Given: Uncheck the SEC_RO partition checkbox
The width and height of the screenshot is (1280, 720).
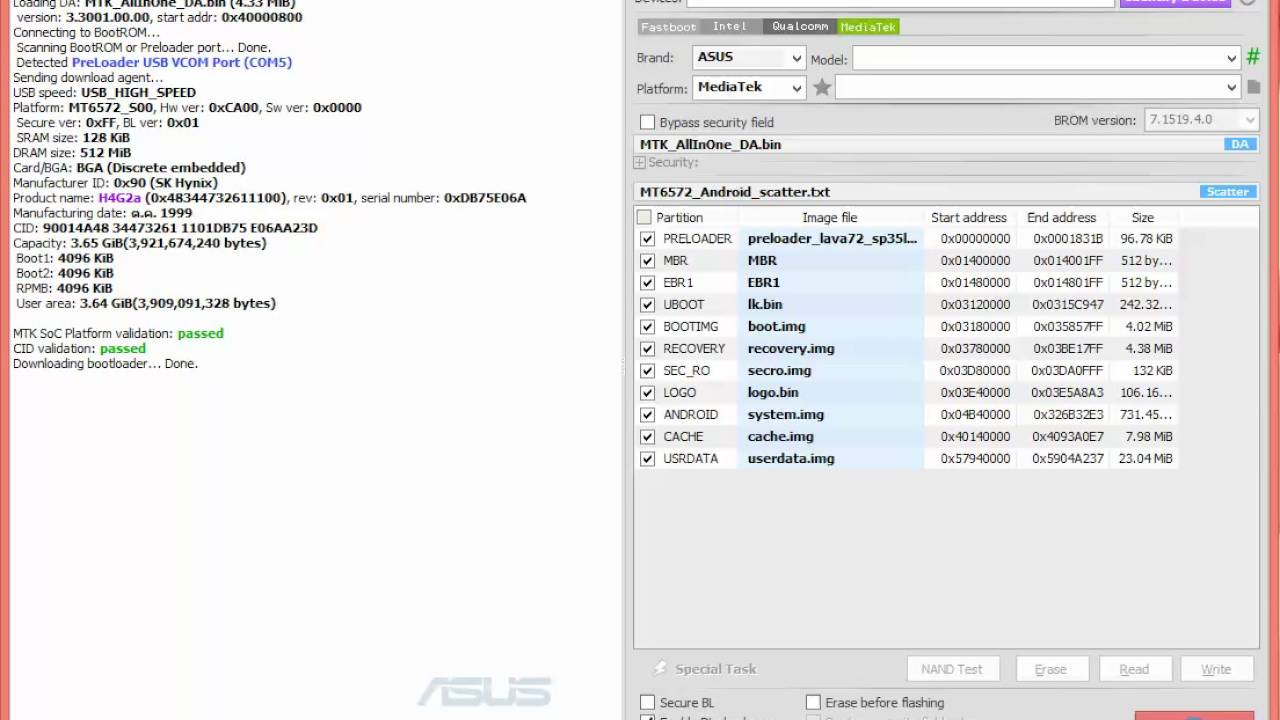Looking at the screenshot, I should point(647,371).
